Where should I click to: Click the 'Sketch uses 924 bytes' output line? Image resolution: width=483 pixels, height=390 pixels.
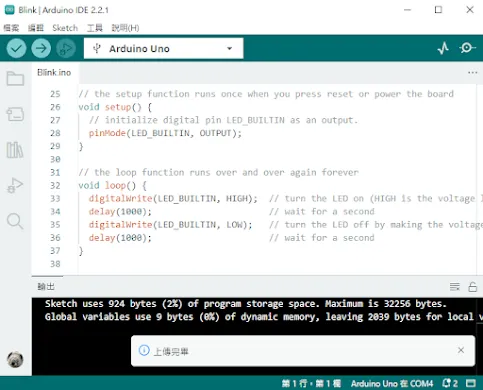click(x=245, y=304)
